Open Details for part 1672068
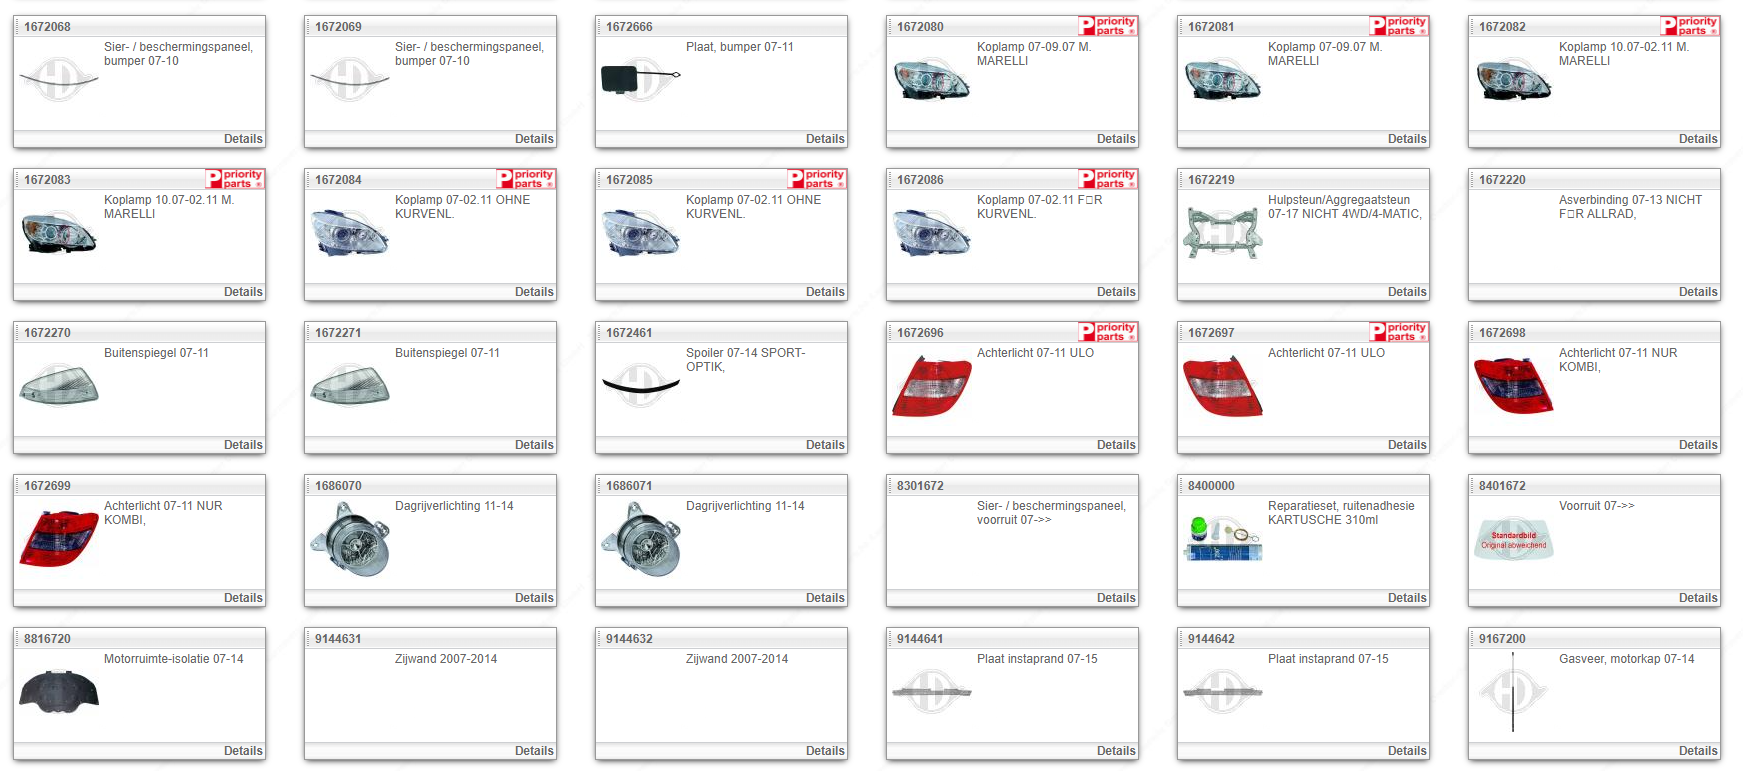The height and width of the screenshot is (771, 1743). (x=243, y=139)
